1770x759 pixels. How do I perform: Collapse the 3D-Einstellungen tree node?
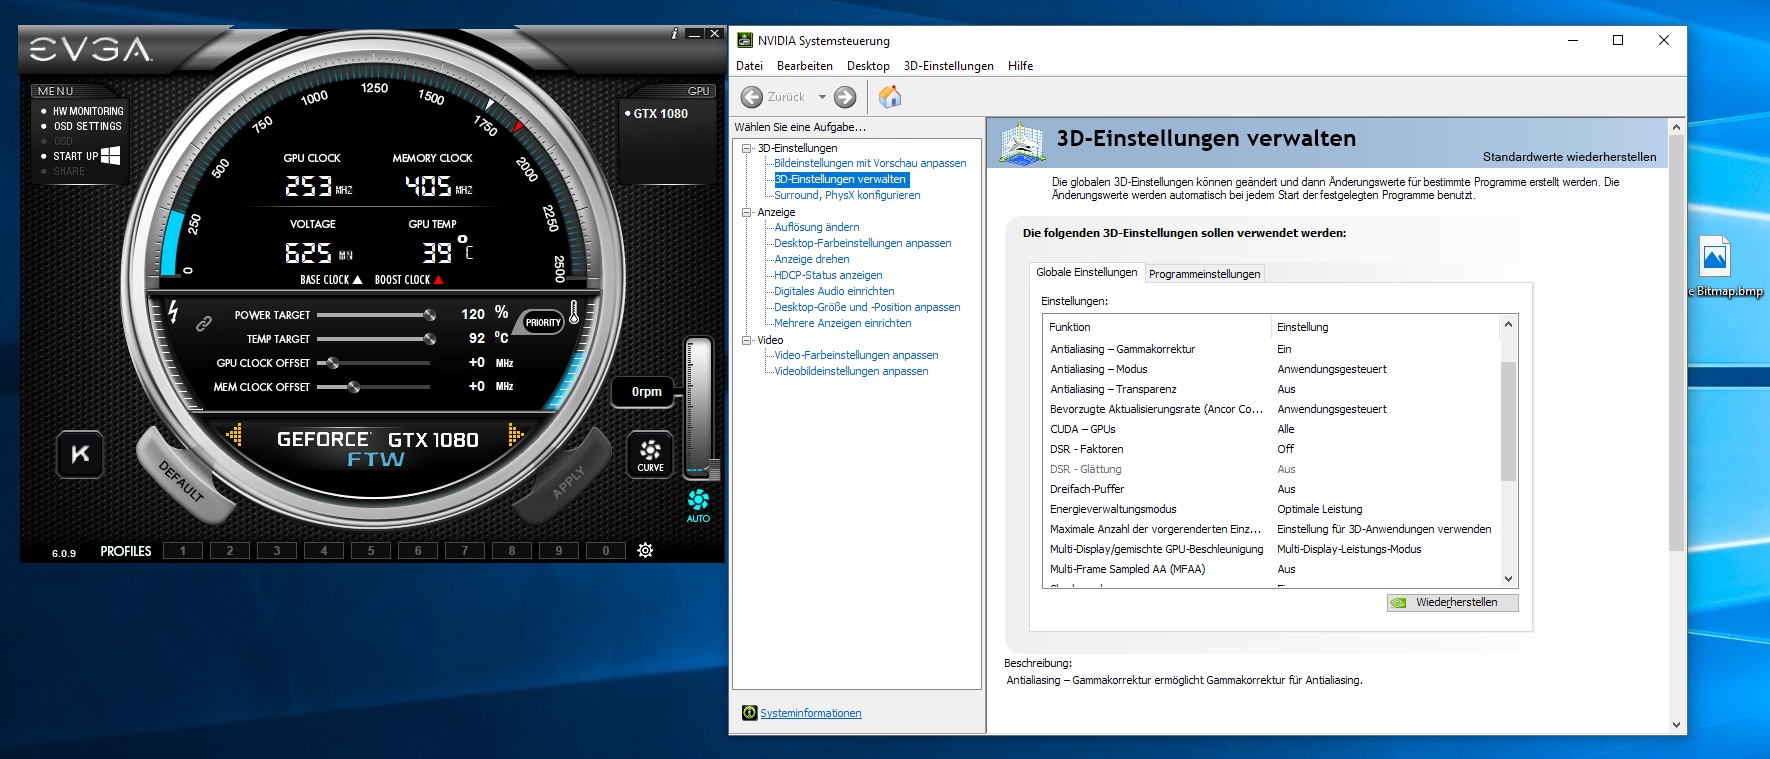[x=747, y=148]
